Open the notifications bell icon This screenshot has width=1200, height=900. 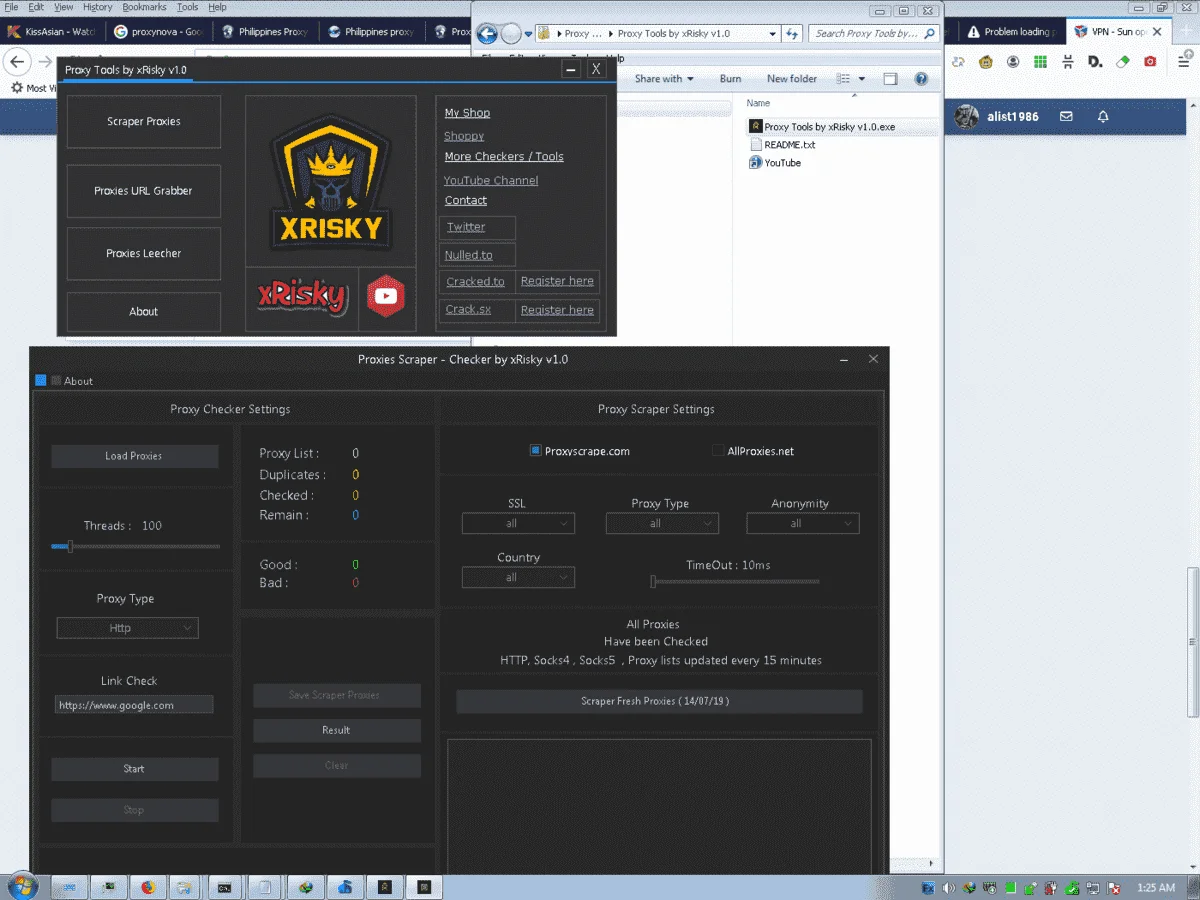1103,117
